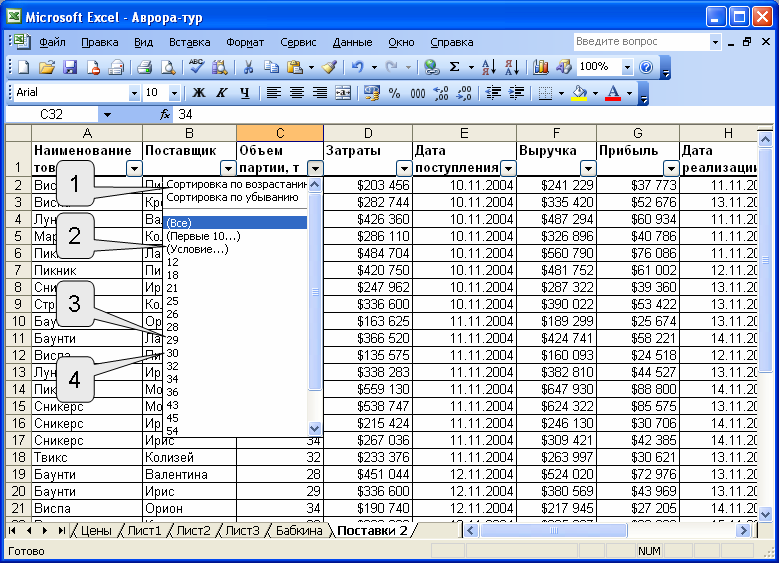Open autofilter arrow for Прибыль column
779x563 pixels.
click(x=671, y=168)
